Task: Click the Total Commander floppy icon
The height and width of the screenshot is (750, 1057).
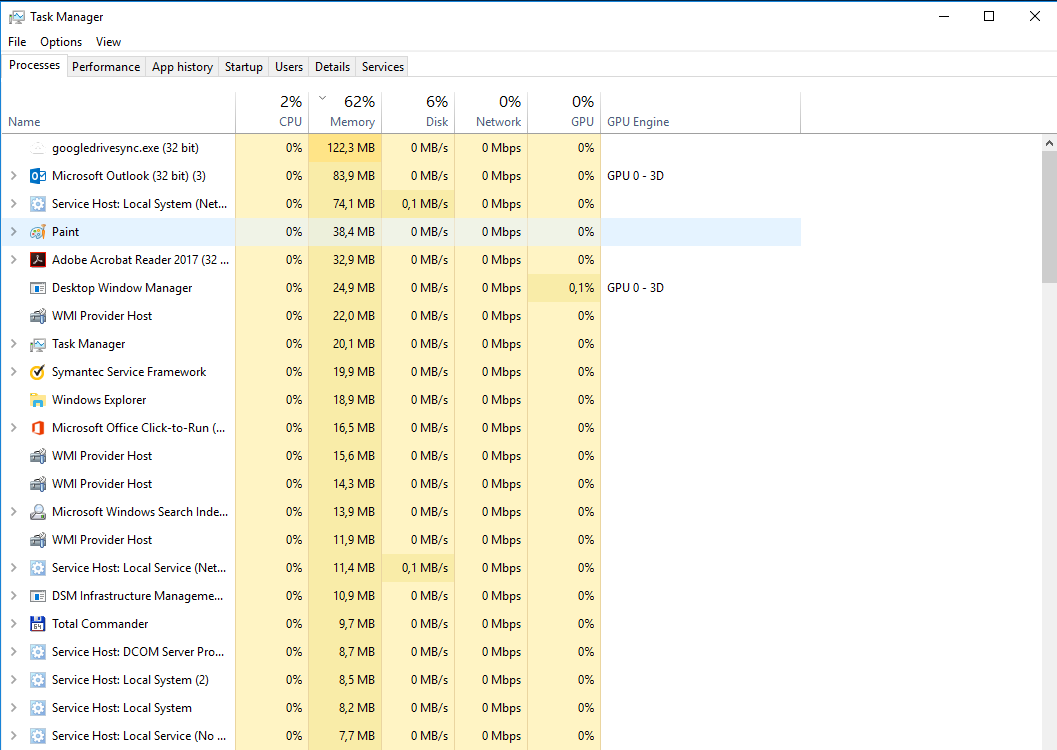Action: coord(38,624)
